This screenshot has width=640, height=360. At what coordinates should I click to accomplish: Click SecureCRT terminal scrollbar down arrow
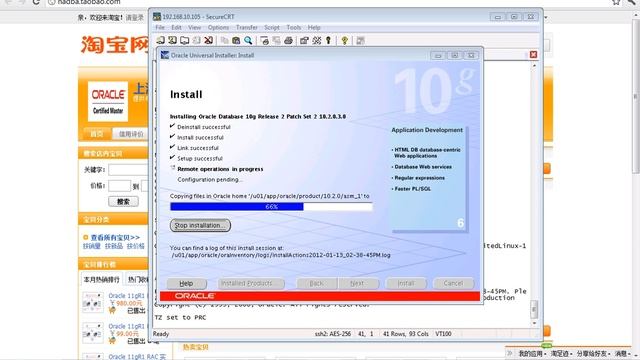(x=534, y=323)
